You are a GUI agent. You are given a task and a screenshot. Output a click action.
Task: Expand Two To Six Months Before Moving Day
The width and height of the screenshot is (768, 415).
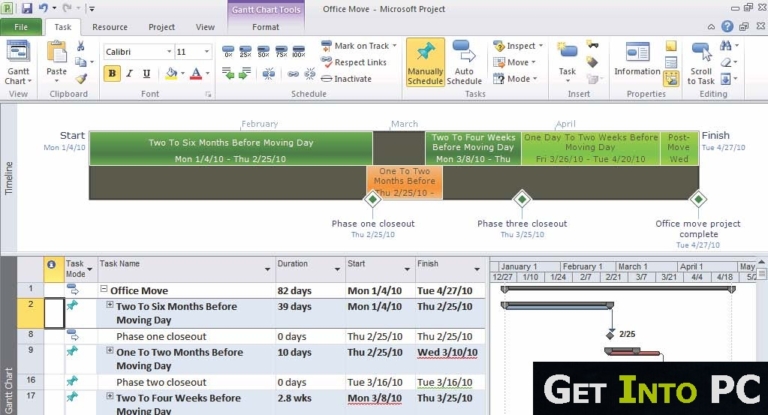click(x=110, y=305)
